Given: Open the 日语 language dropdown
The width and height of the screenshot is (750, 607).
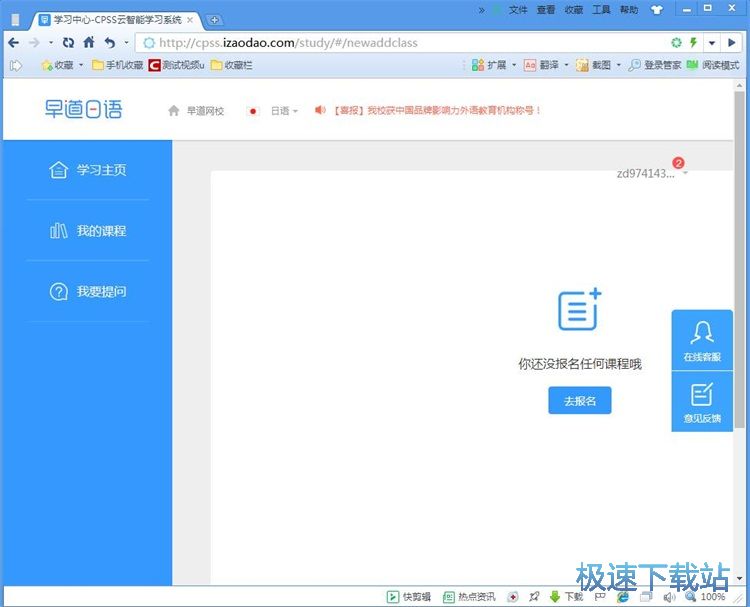Looking at the screenshot, I should point(284,111).
